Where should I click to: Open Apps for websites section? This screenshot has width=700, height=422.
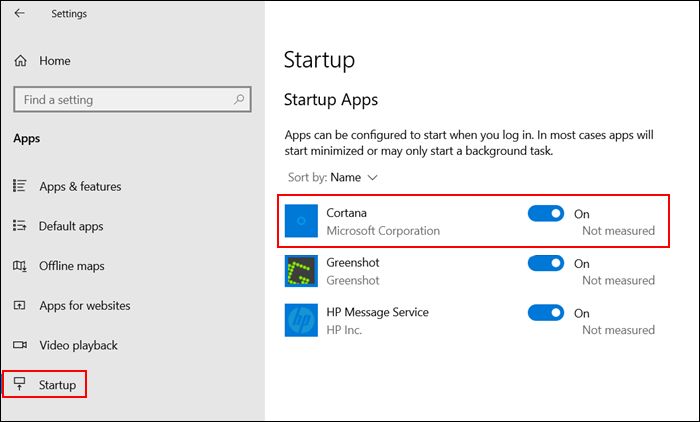coord(85,306)
